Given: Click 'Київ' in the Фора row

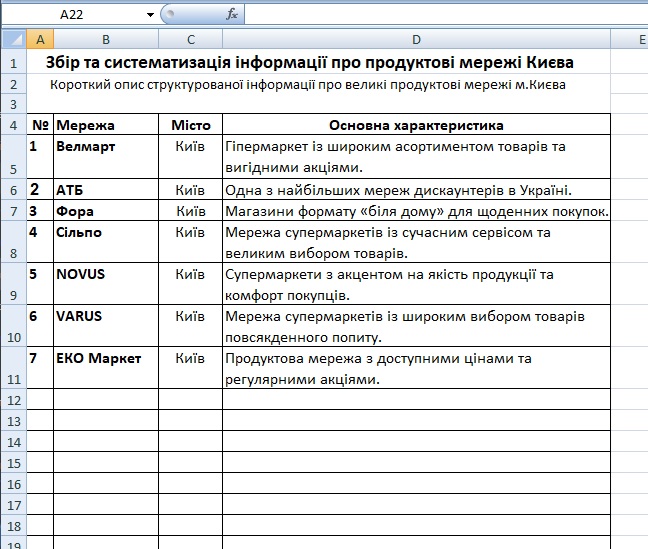Looking at the screenshot, I should pyautogui.click(x=191, y=211).
